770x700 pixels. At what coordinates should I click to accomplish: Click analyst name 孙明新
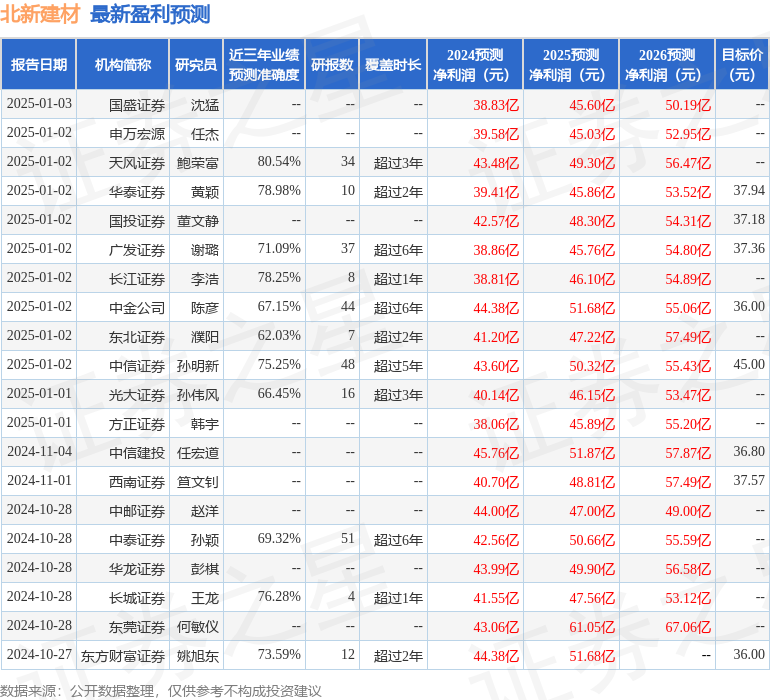(x=197, y=366)
